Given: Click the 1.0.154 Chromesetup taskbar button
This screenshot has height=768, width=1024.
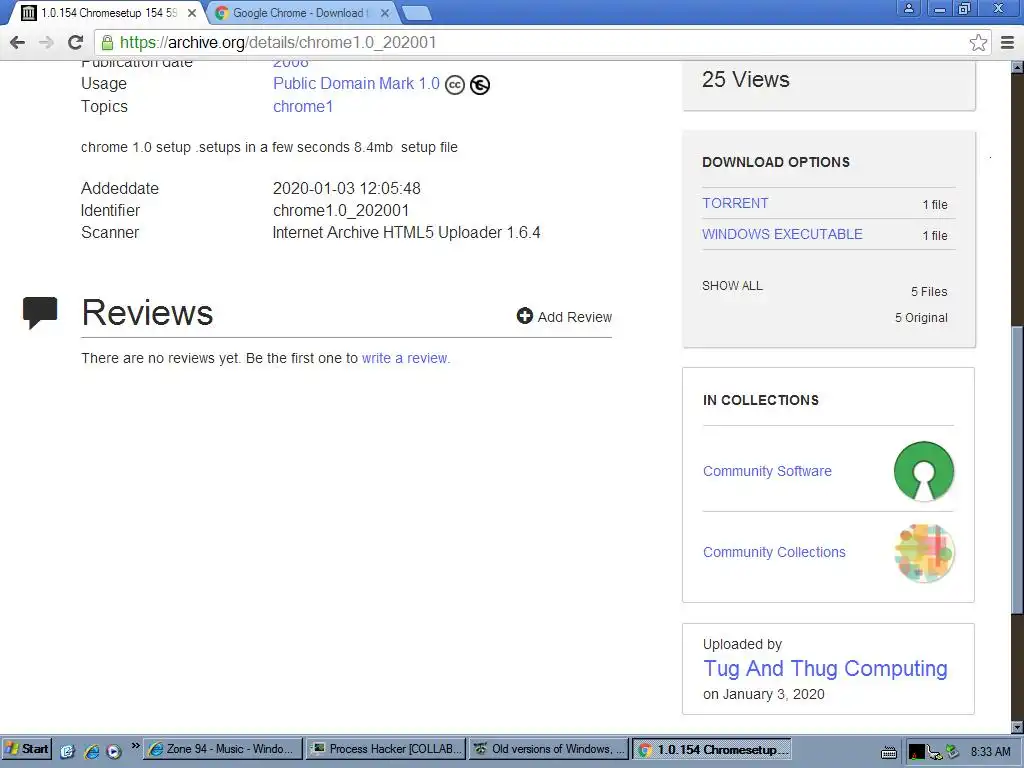Looking at the screenshot, I should (711, 749).
